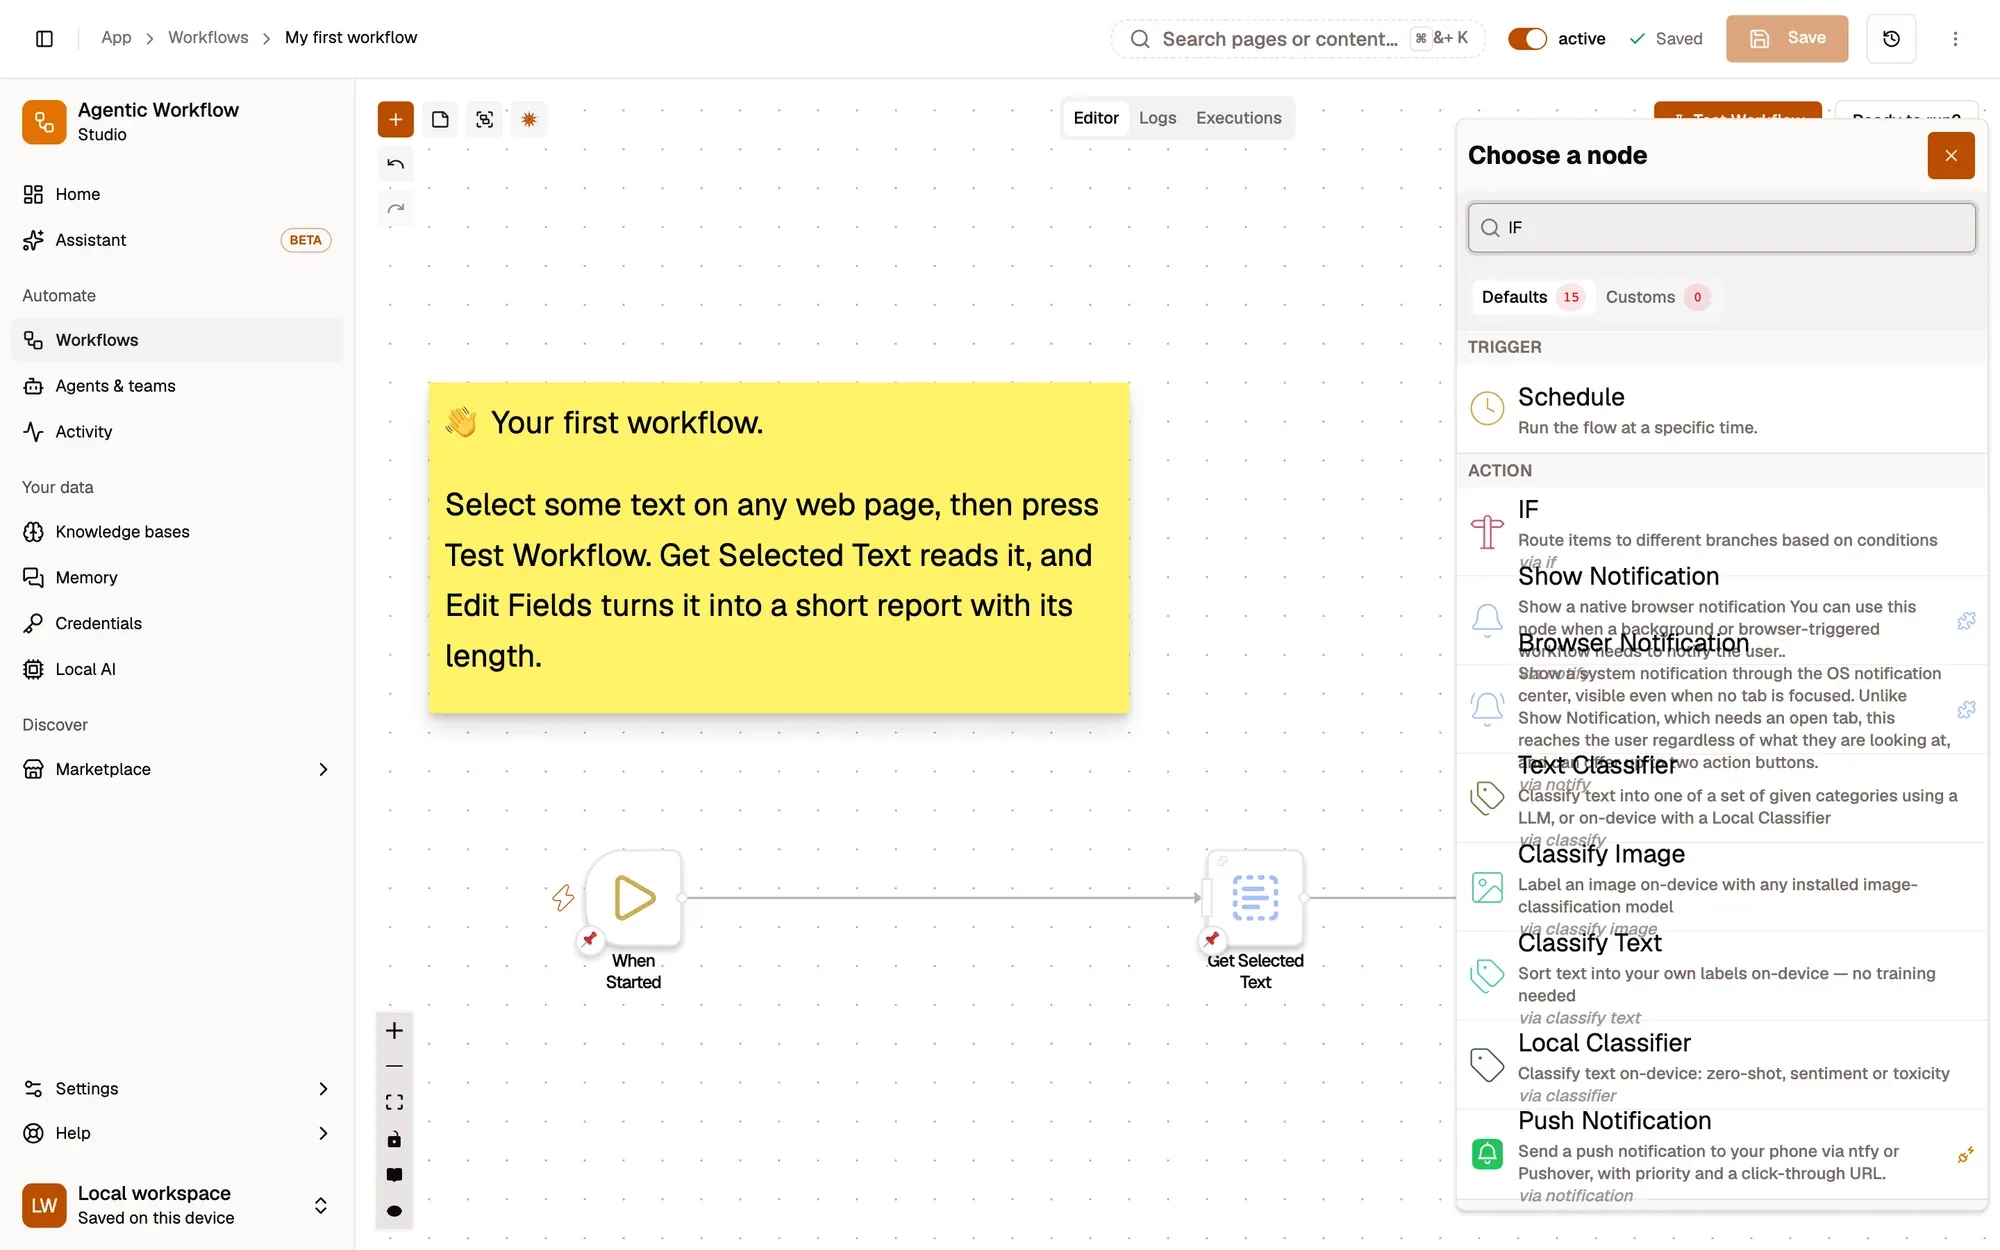Open Knowledge bases in sidebar
The height and width of the screenshot is (1250, 2000).
tap(177, 532)
